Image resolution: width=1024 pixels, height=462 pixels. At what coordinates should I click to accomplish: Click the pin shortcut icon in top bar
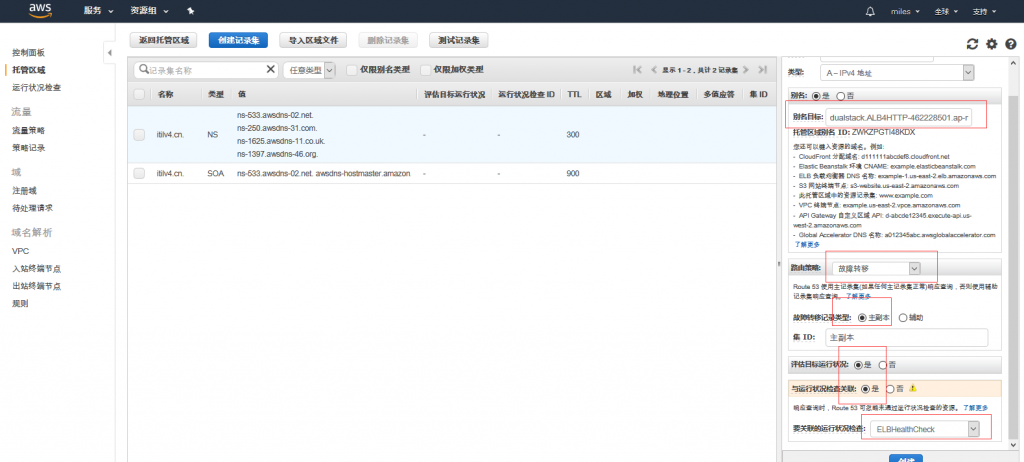click(191, 11)
